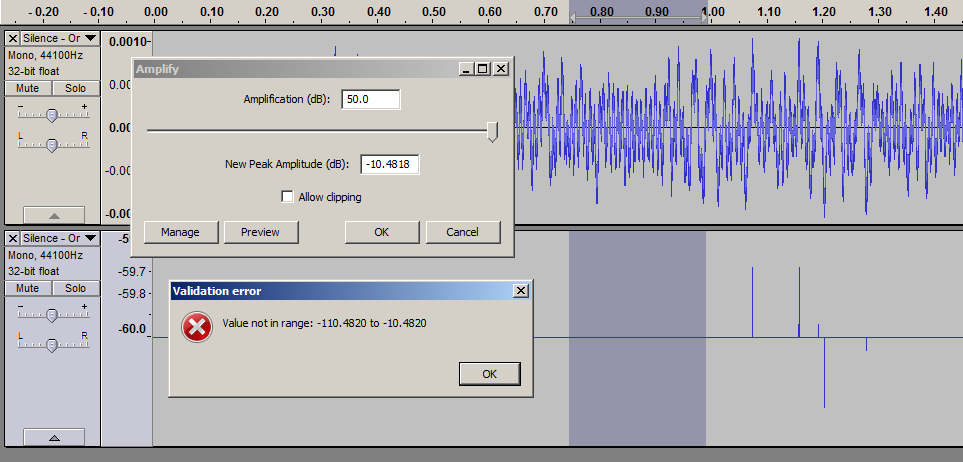Enable the Allow clipping checkbox

tap(288, 197)
